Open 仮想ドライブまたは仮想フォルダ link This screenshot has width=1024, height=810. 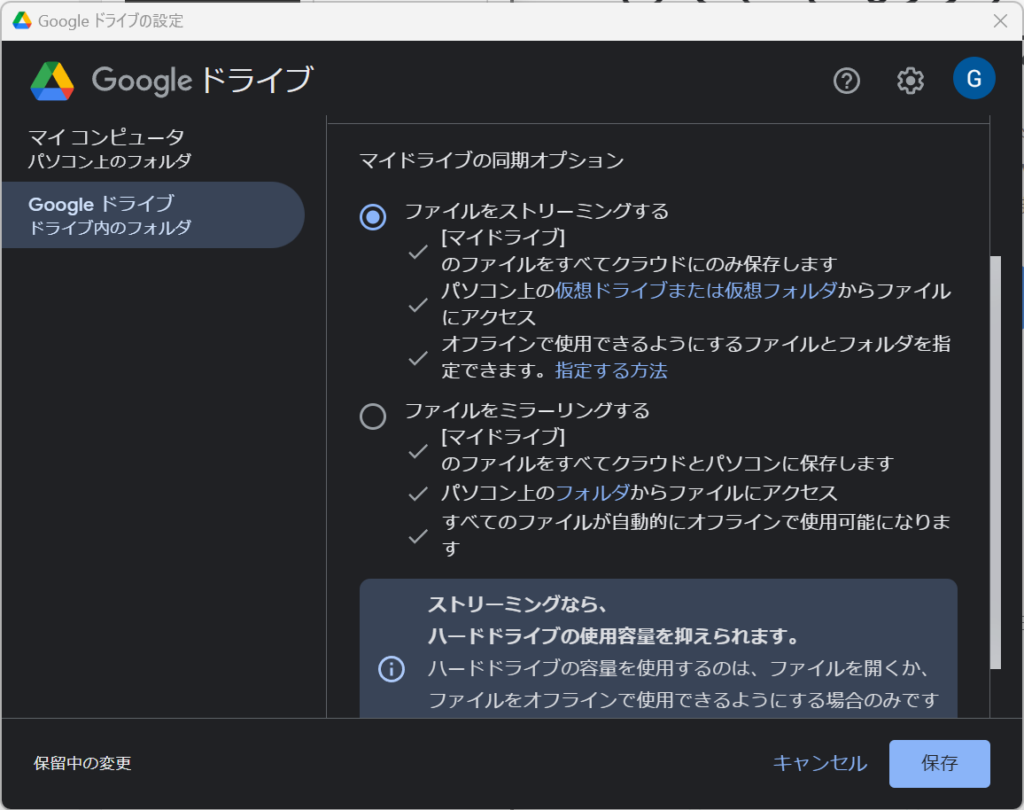pos(696,291)
